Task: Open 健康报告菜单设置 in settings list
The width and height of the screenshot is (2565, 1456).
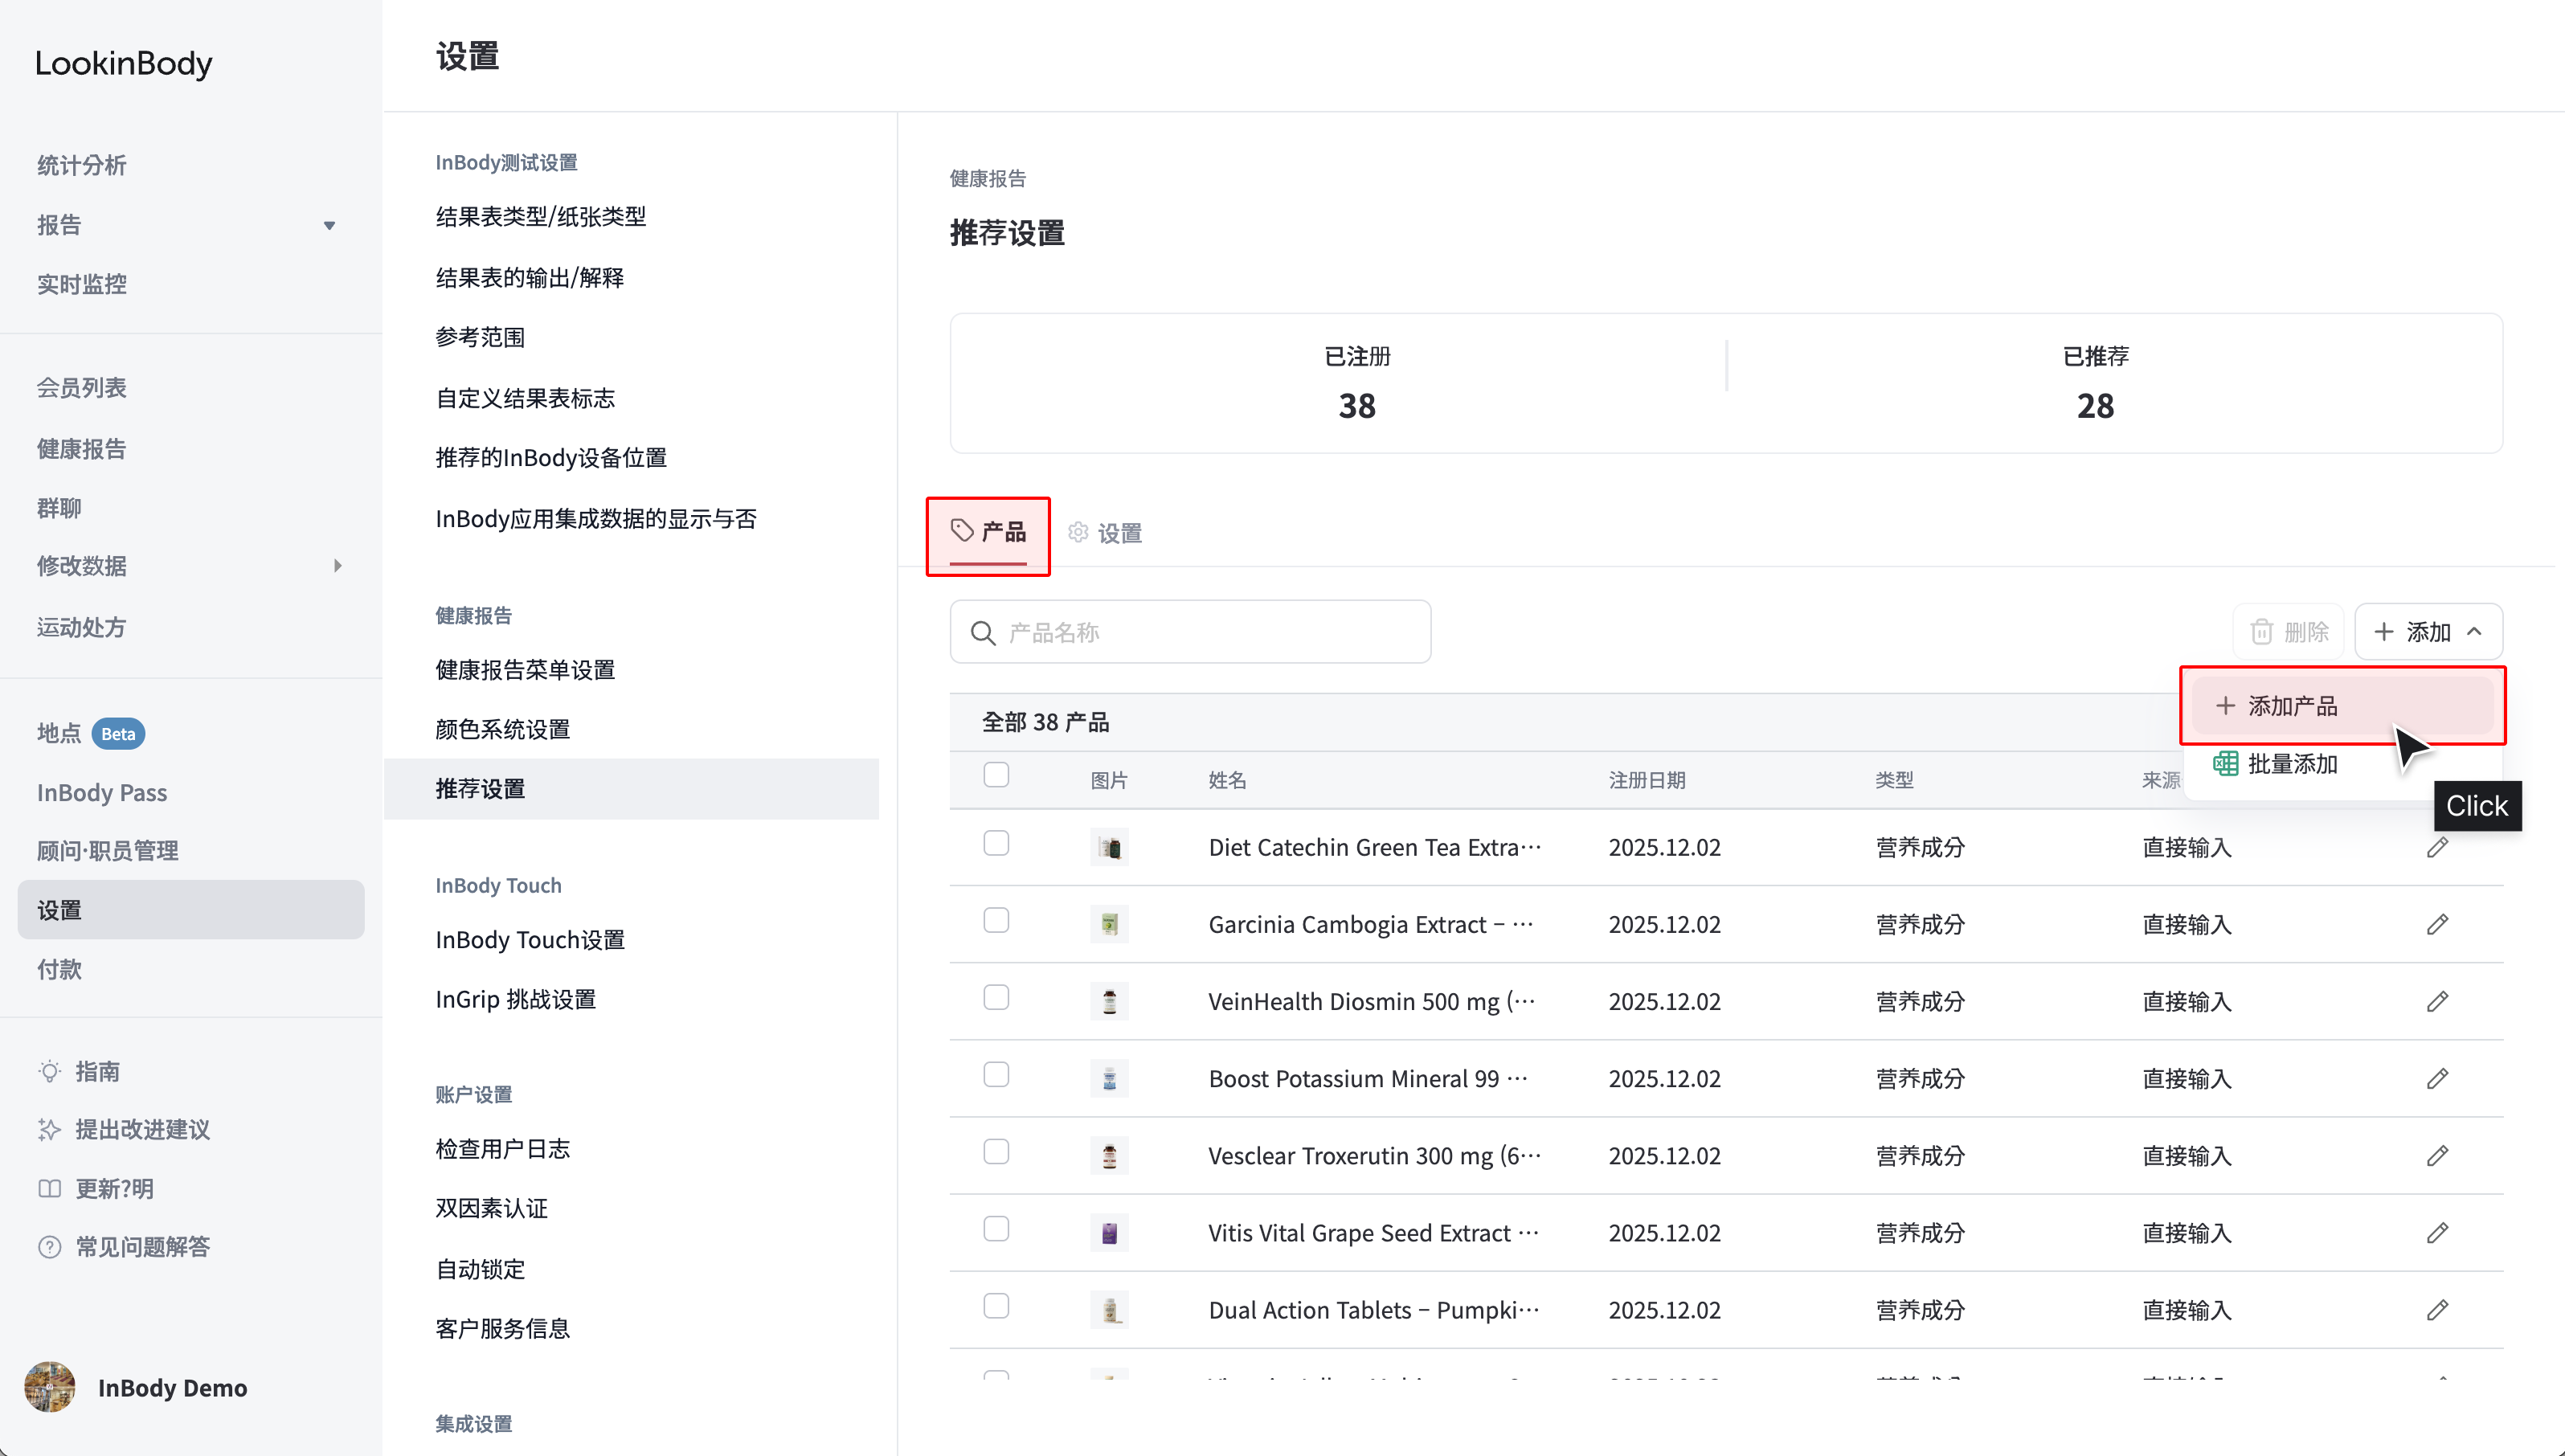Action: 525,670
